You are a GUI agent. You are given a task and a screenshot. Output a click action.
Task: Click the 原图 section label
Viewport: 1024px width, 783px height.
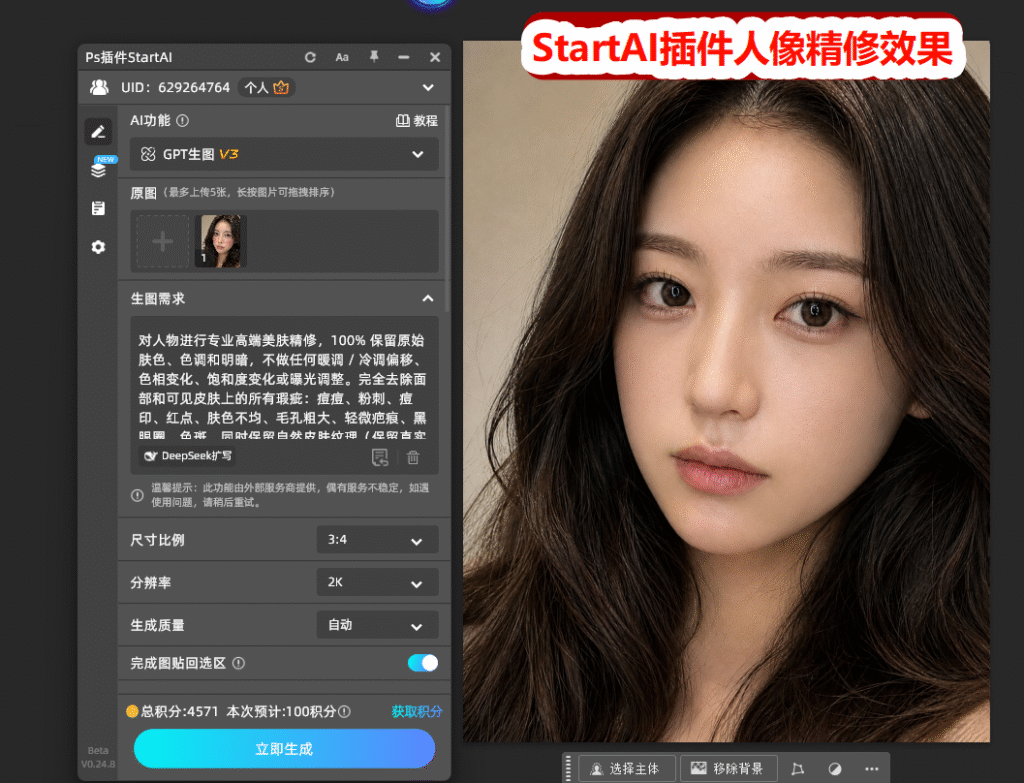143,193
